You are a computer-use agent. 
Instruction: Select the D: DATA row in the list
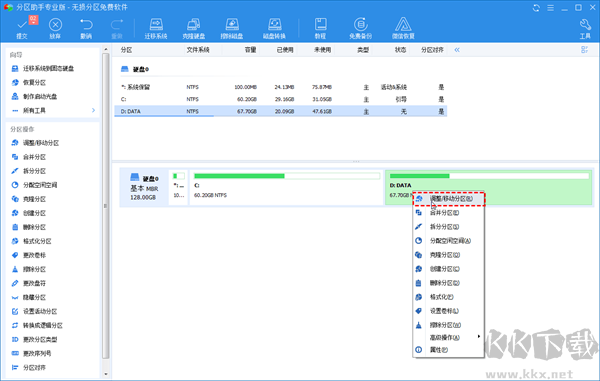[281, 111]
